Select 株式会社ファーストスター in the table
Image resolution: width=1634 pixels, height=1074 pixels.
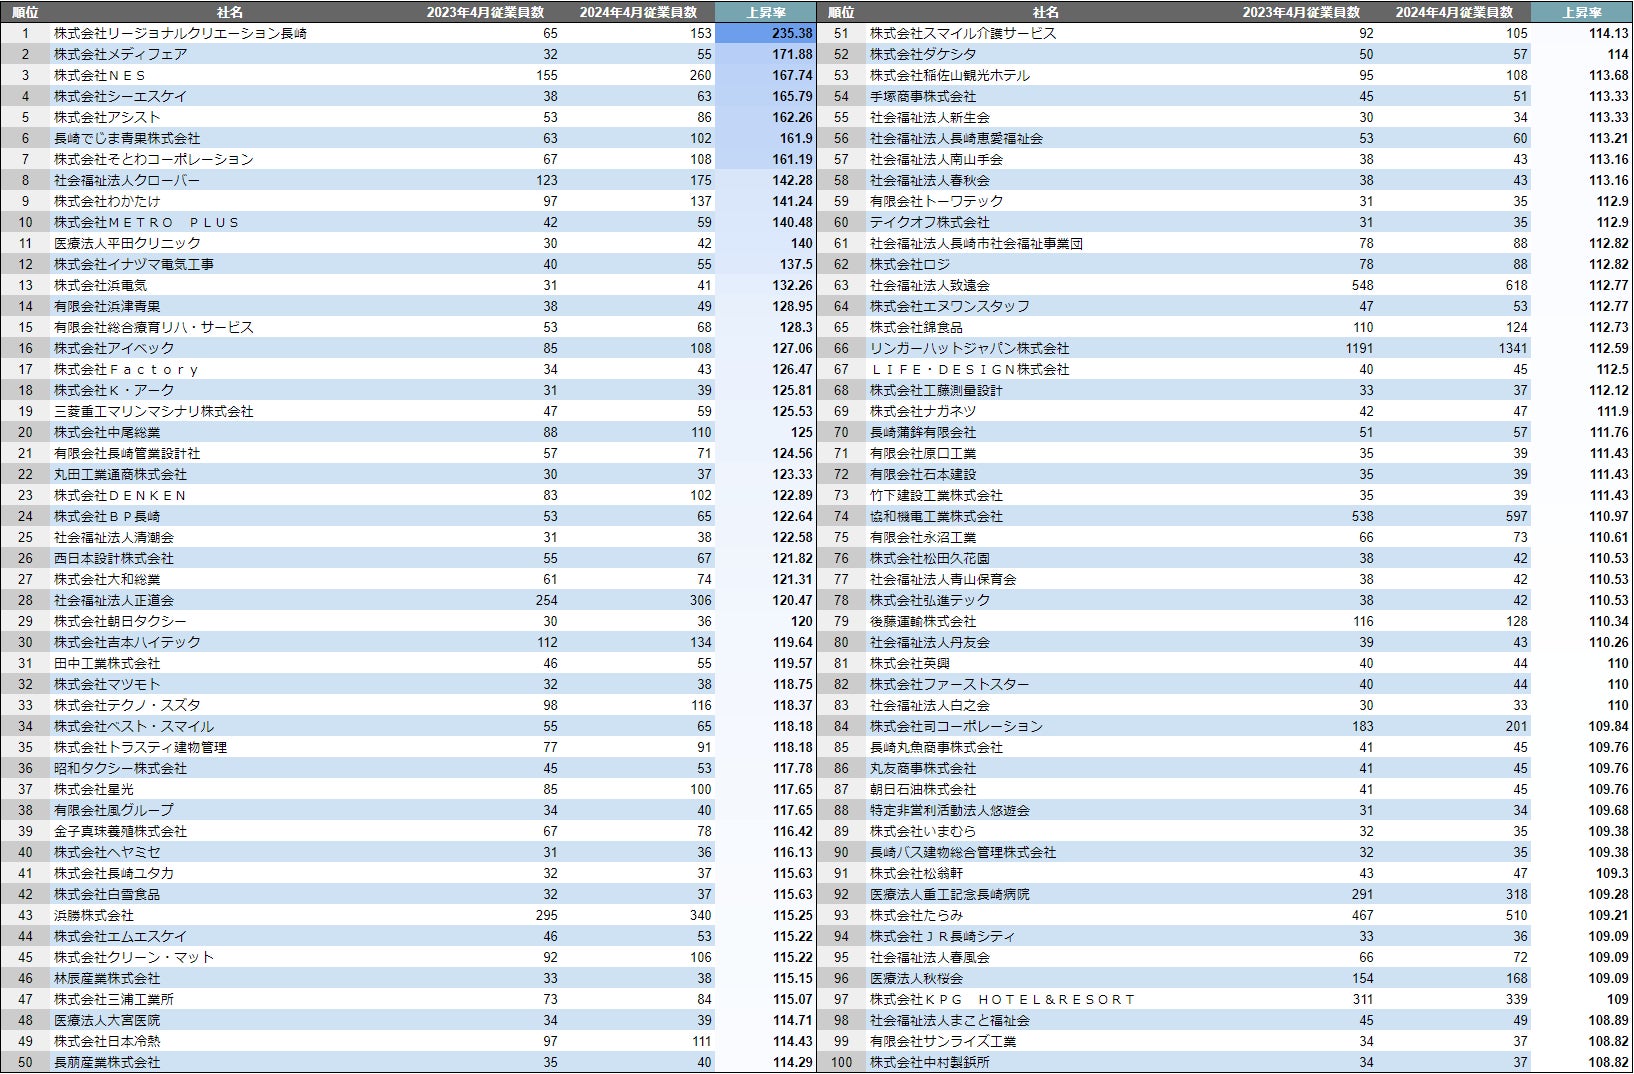point(950,684)
